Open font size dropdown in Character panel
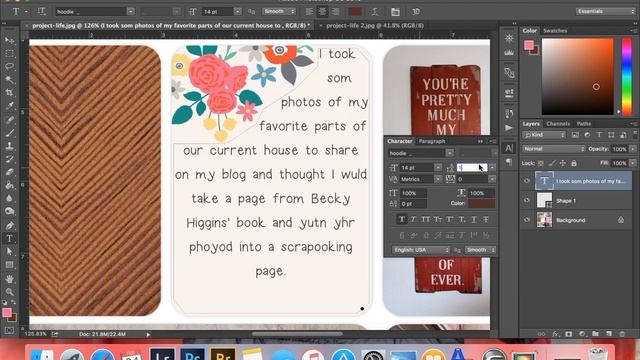Image resolution: width=640 pixels, height=360 pixels. coord(438,167)
